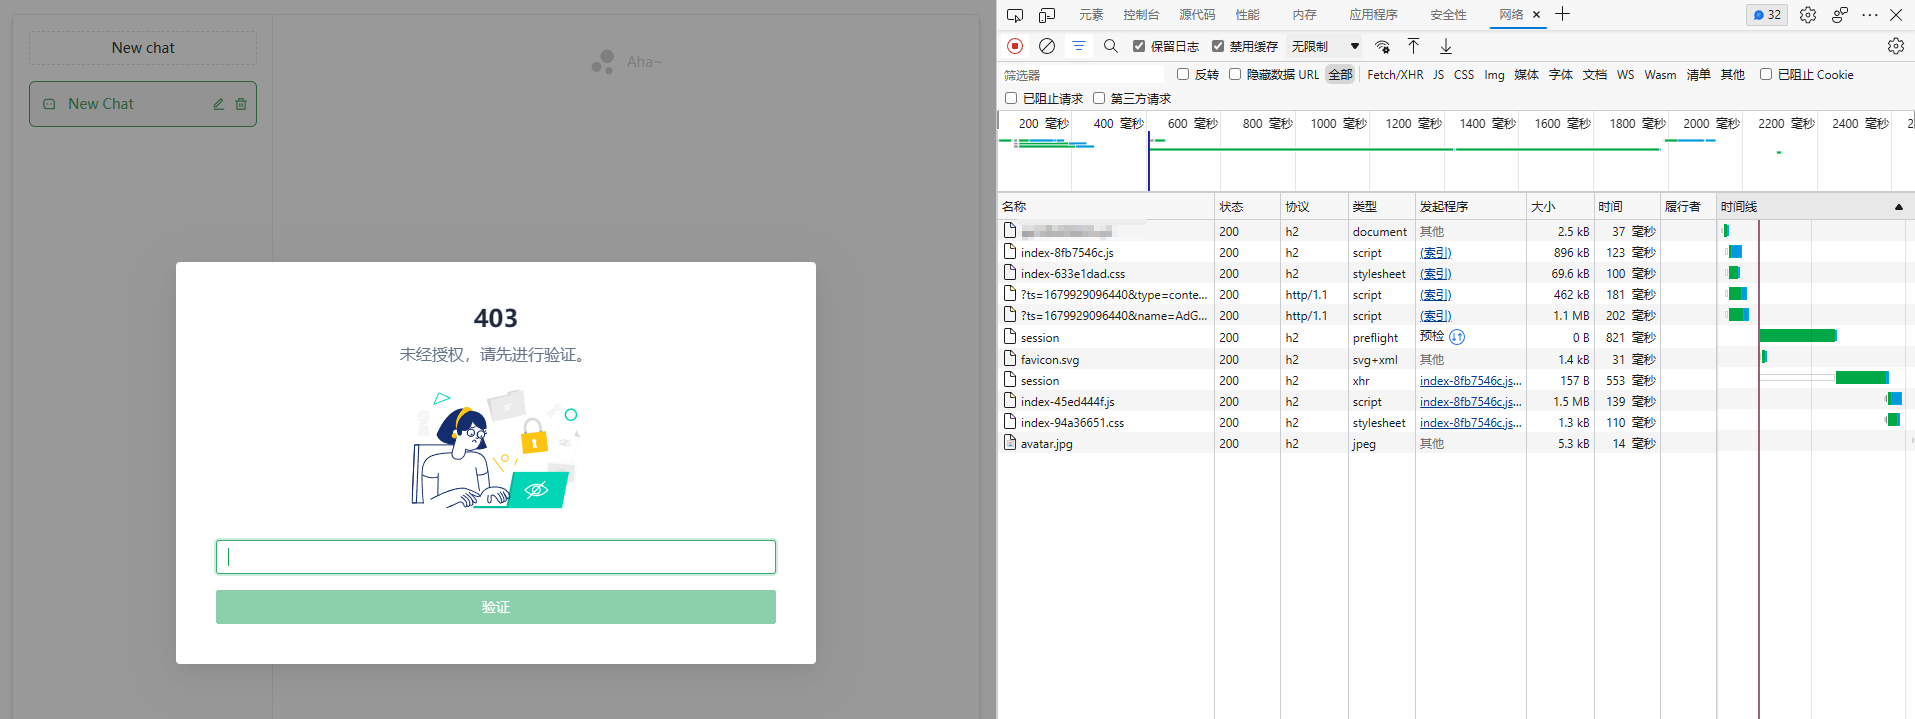Switch to the 控制台 tab

(1141, 15)
